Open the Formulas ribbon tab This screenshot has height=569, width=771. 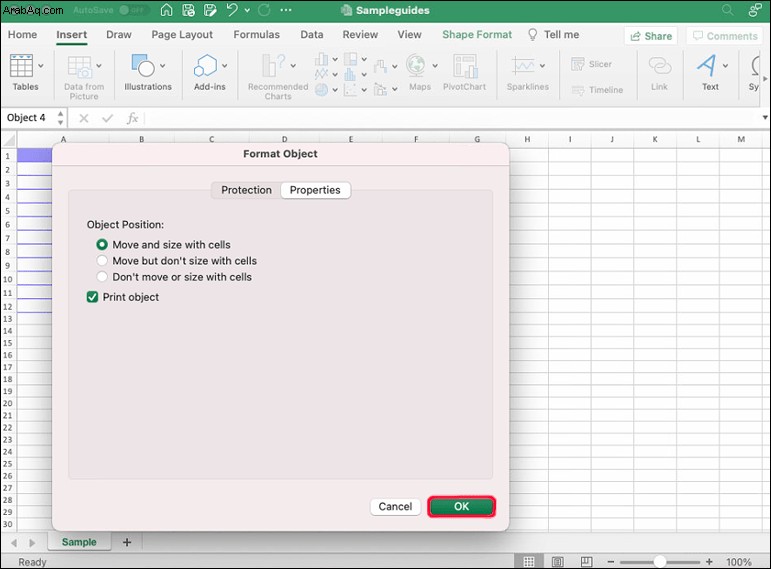tap(257, 34)
